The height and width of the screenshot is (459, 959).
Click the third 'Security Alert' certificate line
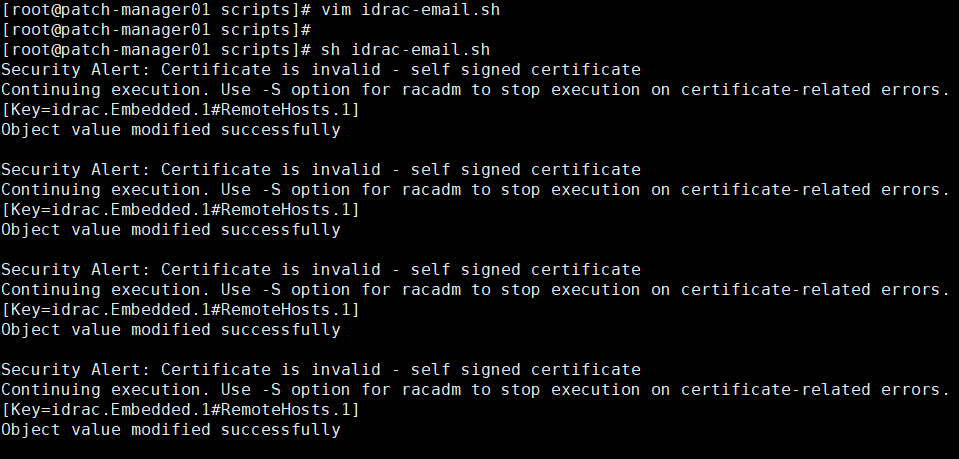pos(321,270)
